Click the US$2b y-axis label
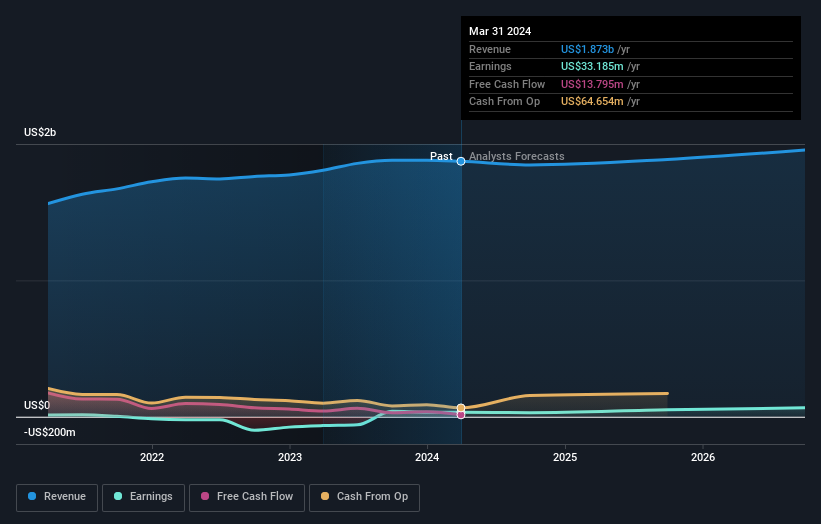The height and width of the screenshot is (524, 821). tap(40, 133)
